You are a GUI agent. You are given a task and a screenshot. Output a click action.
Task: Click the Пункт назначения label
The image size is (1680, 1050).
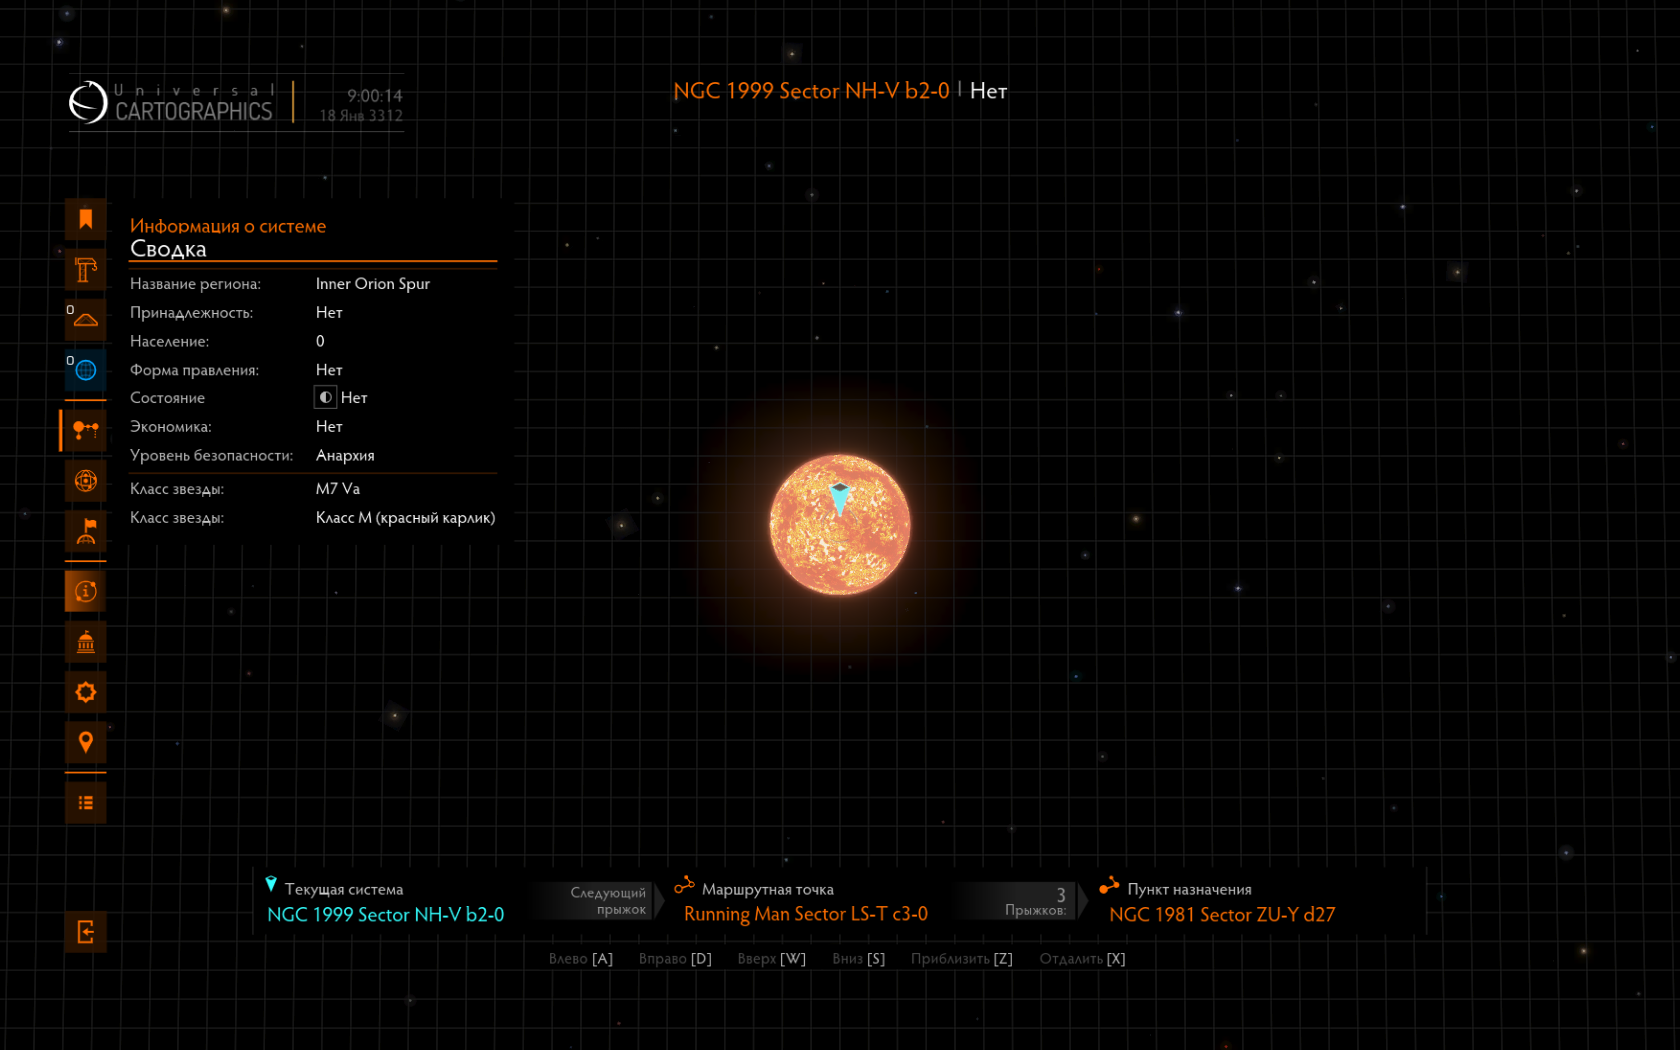1190,889
